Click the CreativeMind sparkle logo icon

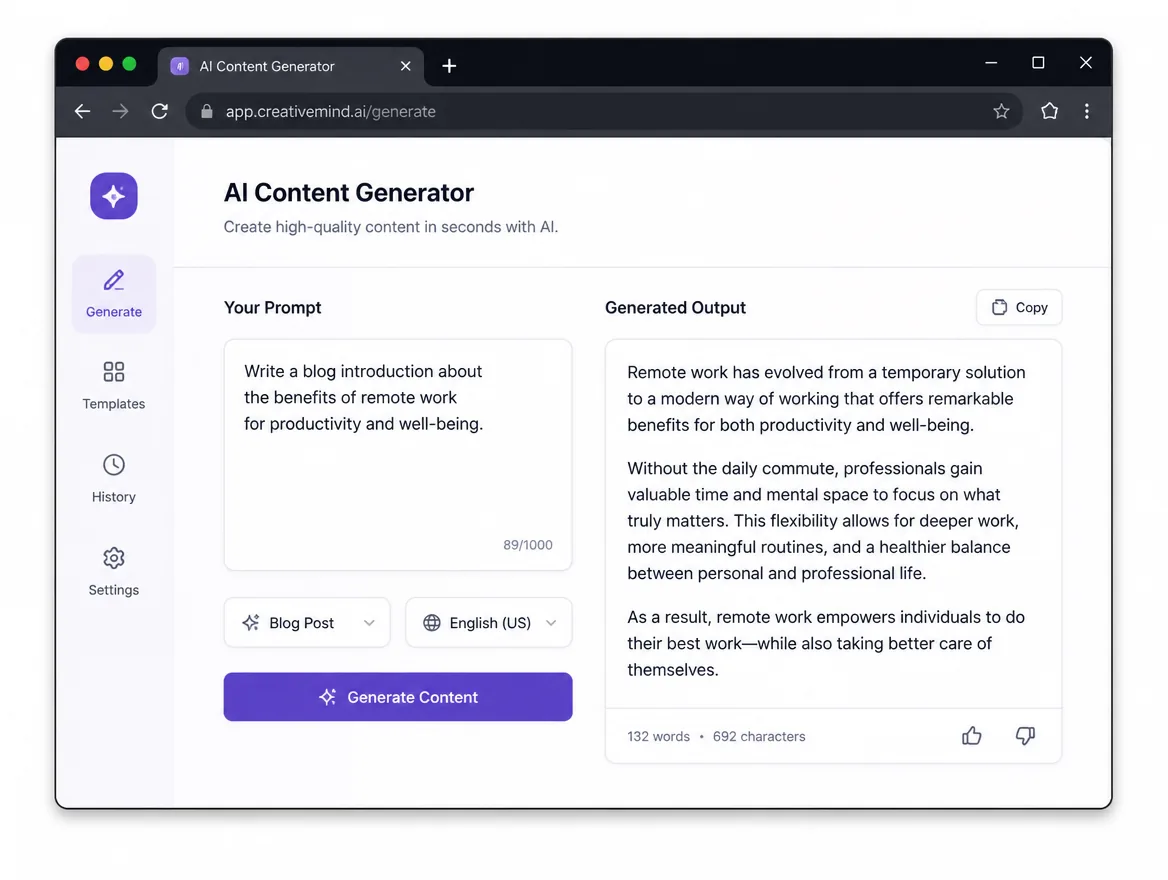pos(114,196)
